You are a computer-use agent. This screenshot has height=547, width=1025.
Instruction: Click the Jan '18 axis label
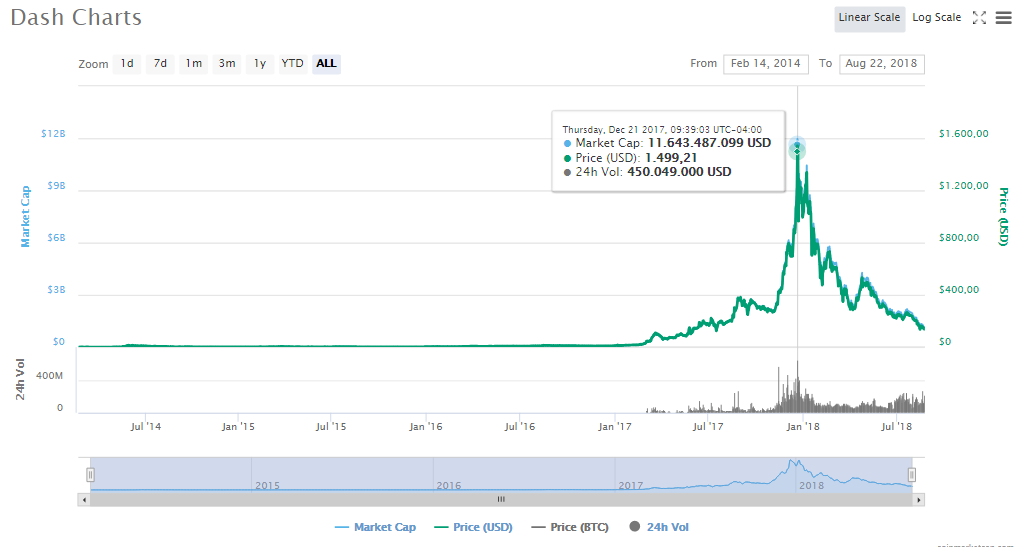click(802, 426)
